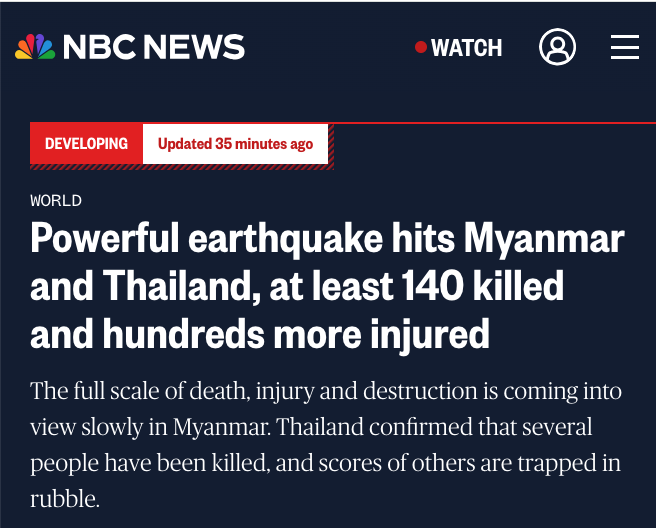This screenshot has width=656, height=528.
Task: Open the WATCH live stream link
Action: [x=466, y=47]
